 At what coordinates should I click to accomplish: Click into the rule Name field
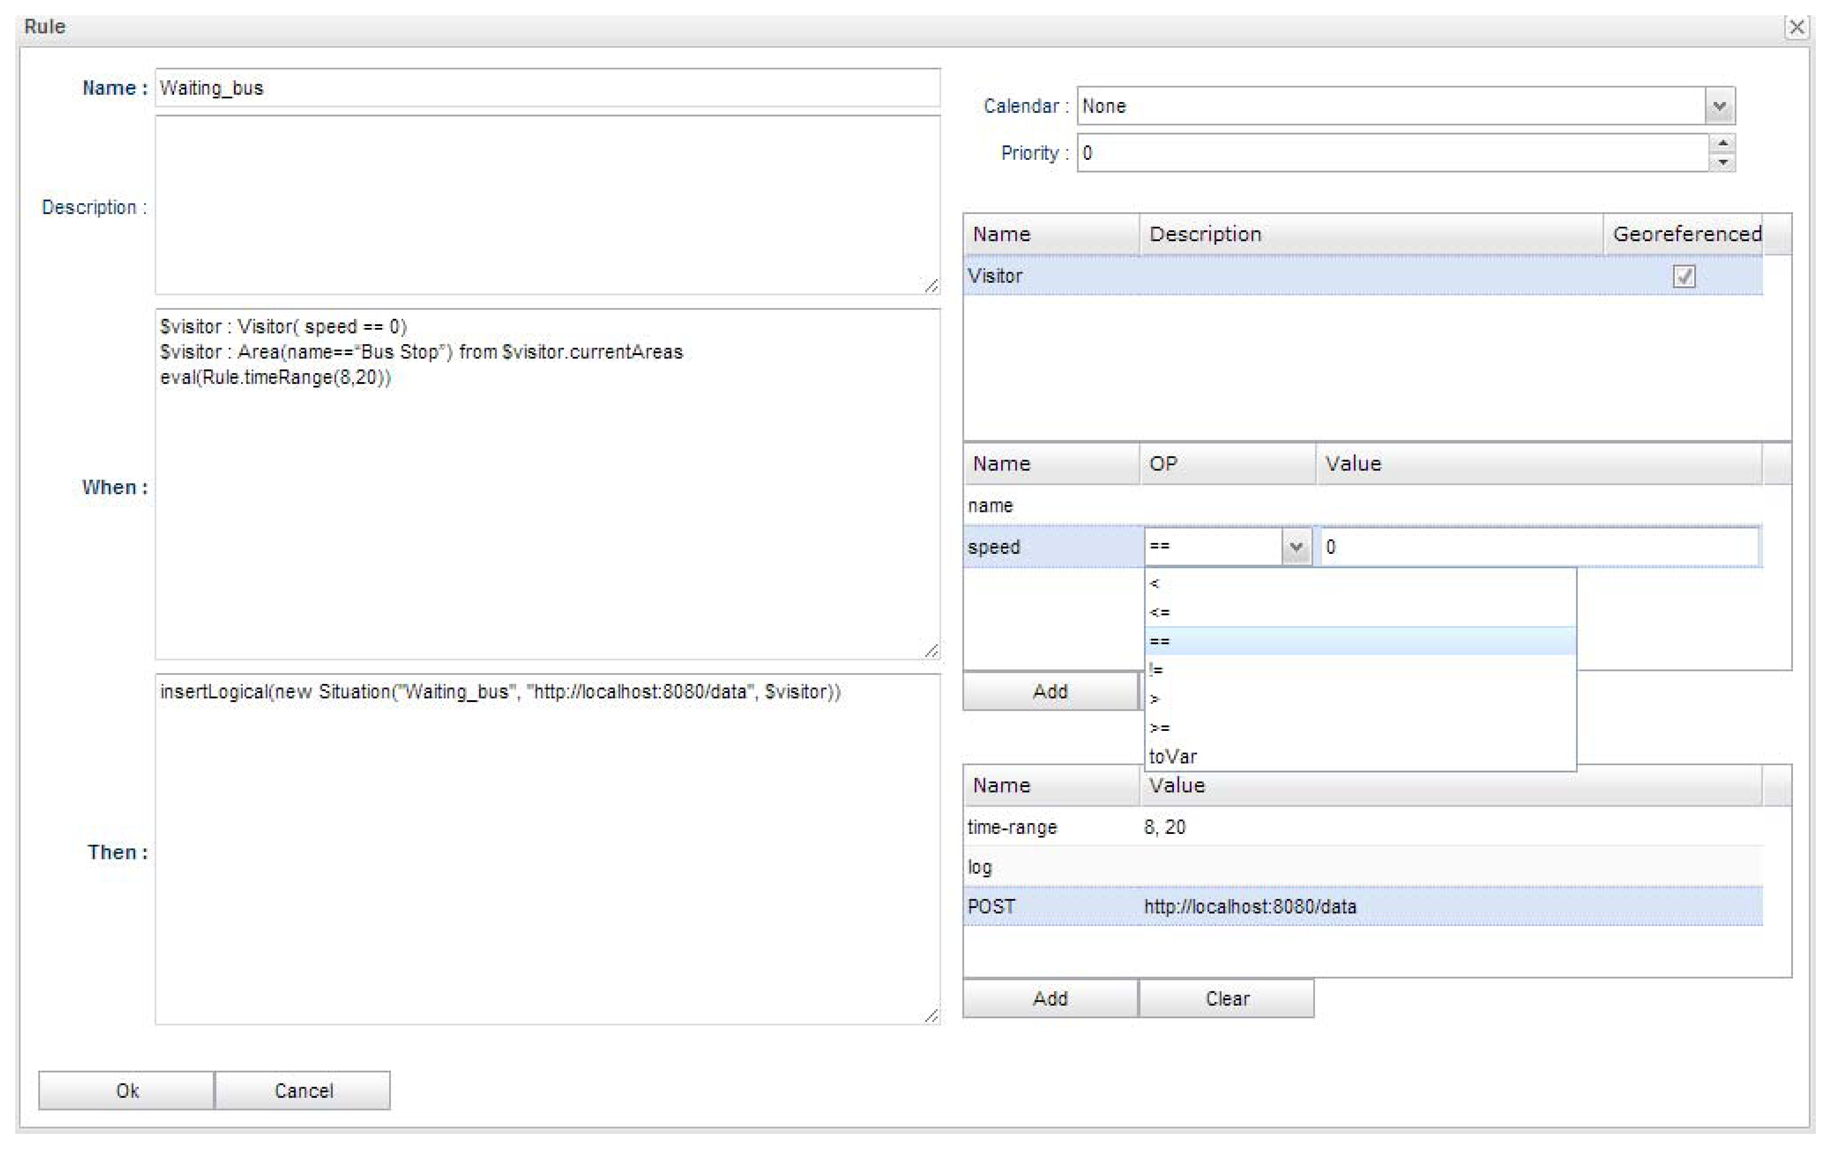click(x=547, y=88)
